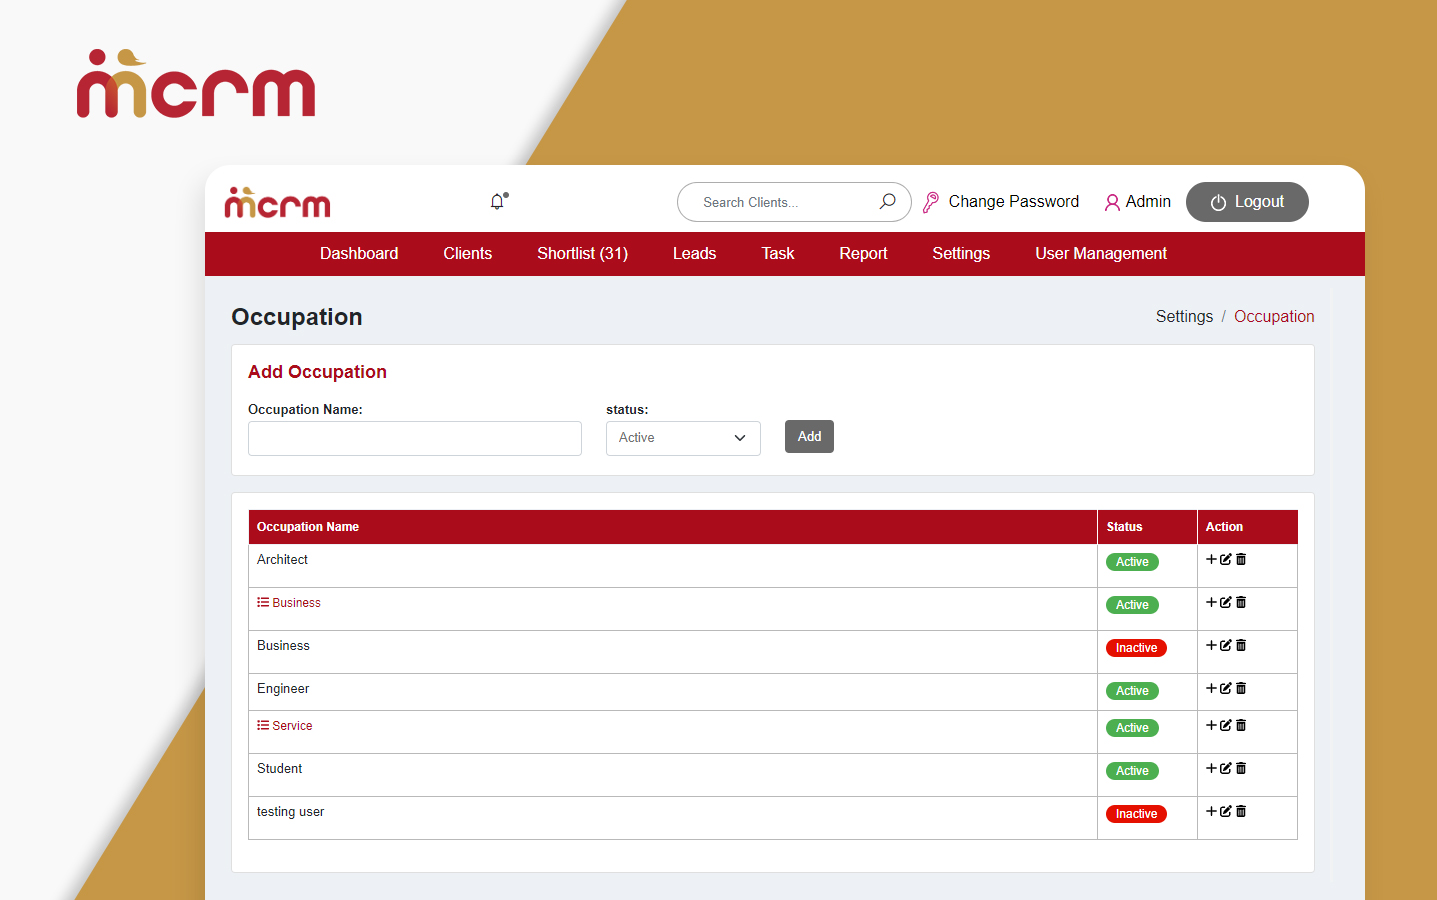Image resolution: width=1437 pixels, height=900 pixels.
Task: Delete the Student occupation
Action: pos(1241,768)
